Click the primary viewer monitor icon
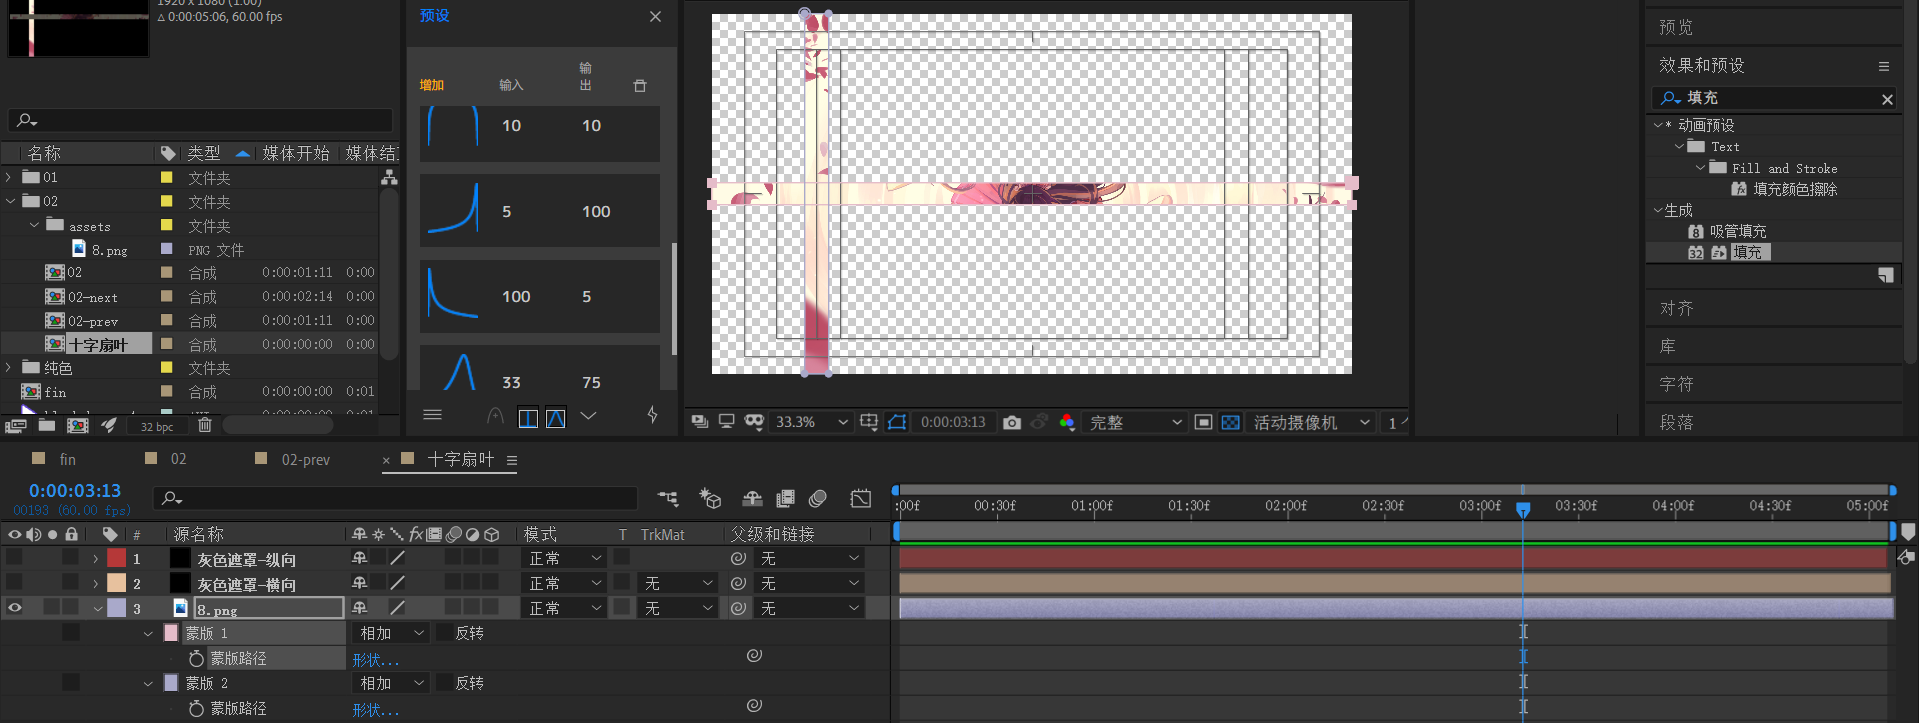Screen dimensions: 1919x723 [727, 422]
